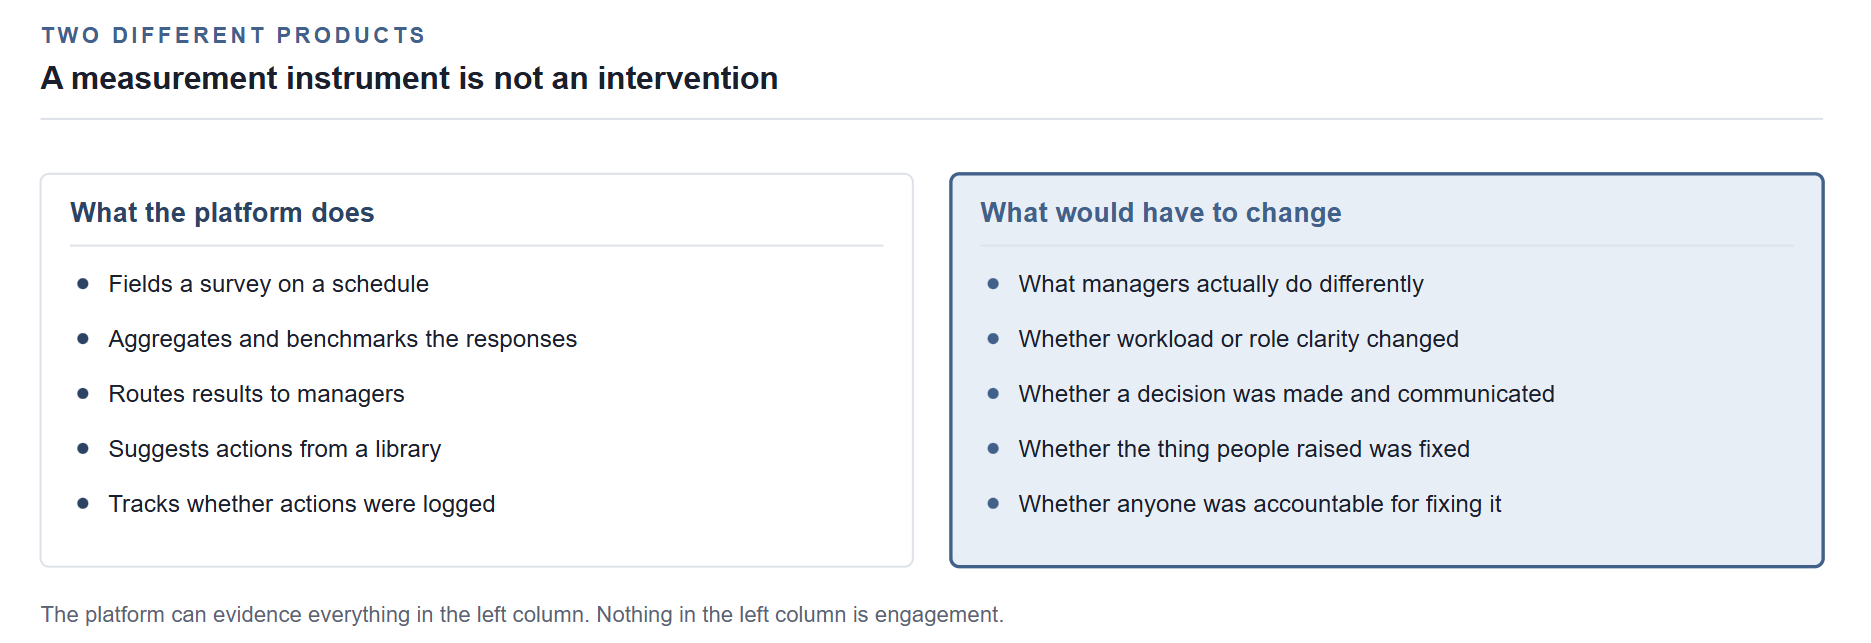Click the 'TWO DIFFERENT PRODUCTS' eyebrow label
The height and width of the screenshot is (643, 1871).
tap(233, 35)
